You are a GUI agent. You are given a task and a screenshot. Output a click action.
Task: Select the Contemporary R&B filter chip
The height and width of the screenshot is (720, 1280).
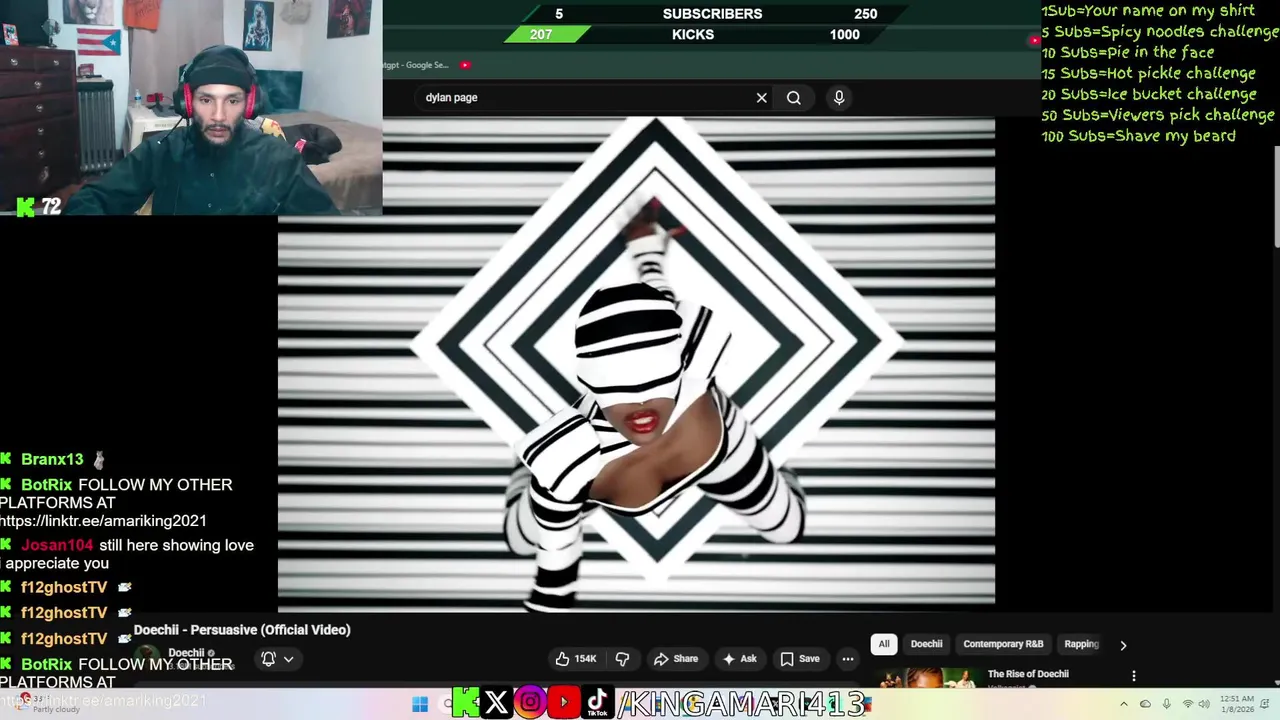click(1003, 644)
